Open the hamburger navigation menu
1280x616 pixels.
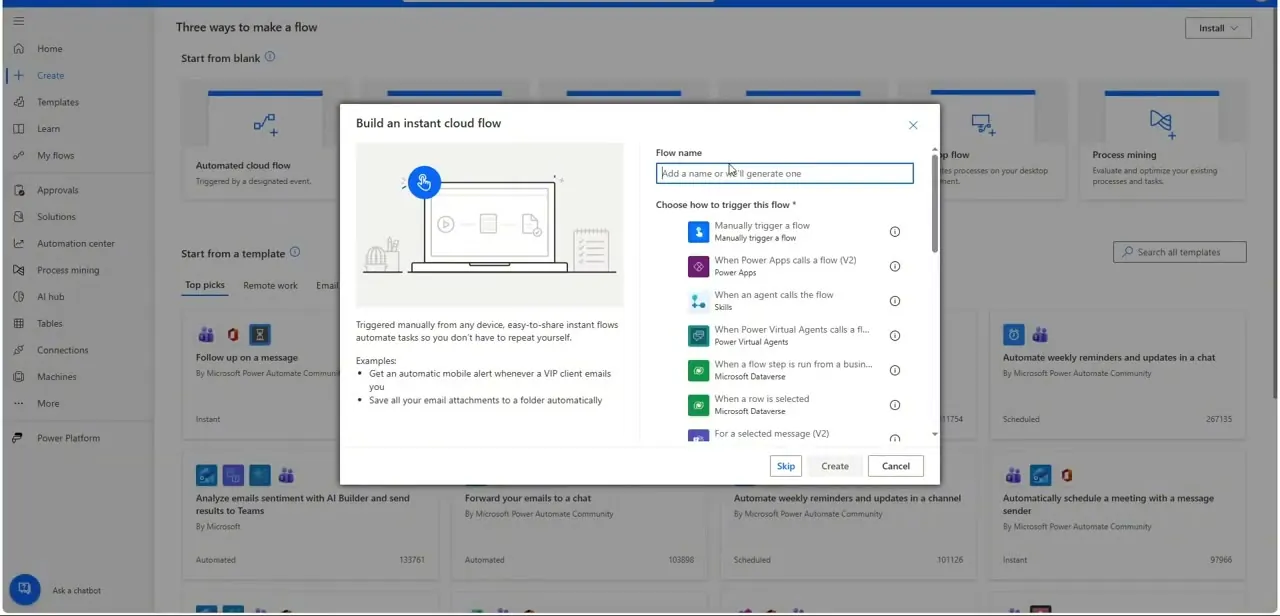click(x=18, y=21)
